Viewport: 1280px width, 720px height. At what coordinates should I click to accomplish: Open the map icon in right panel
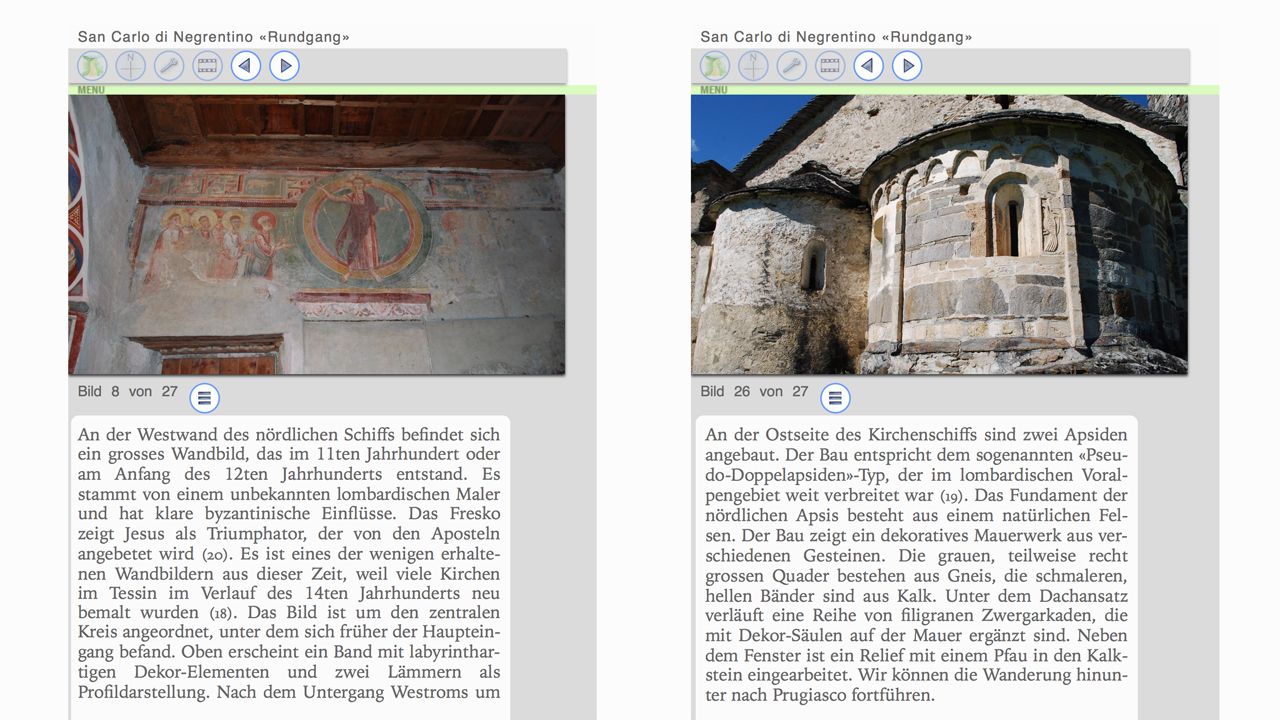[714, 66]
